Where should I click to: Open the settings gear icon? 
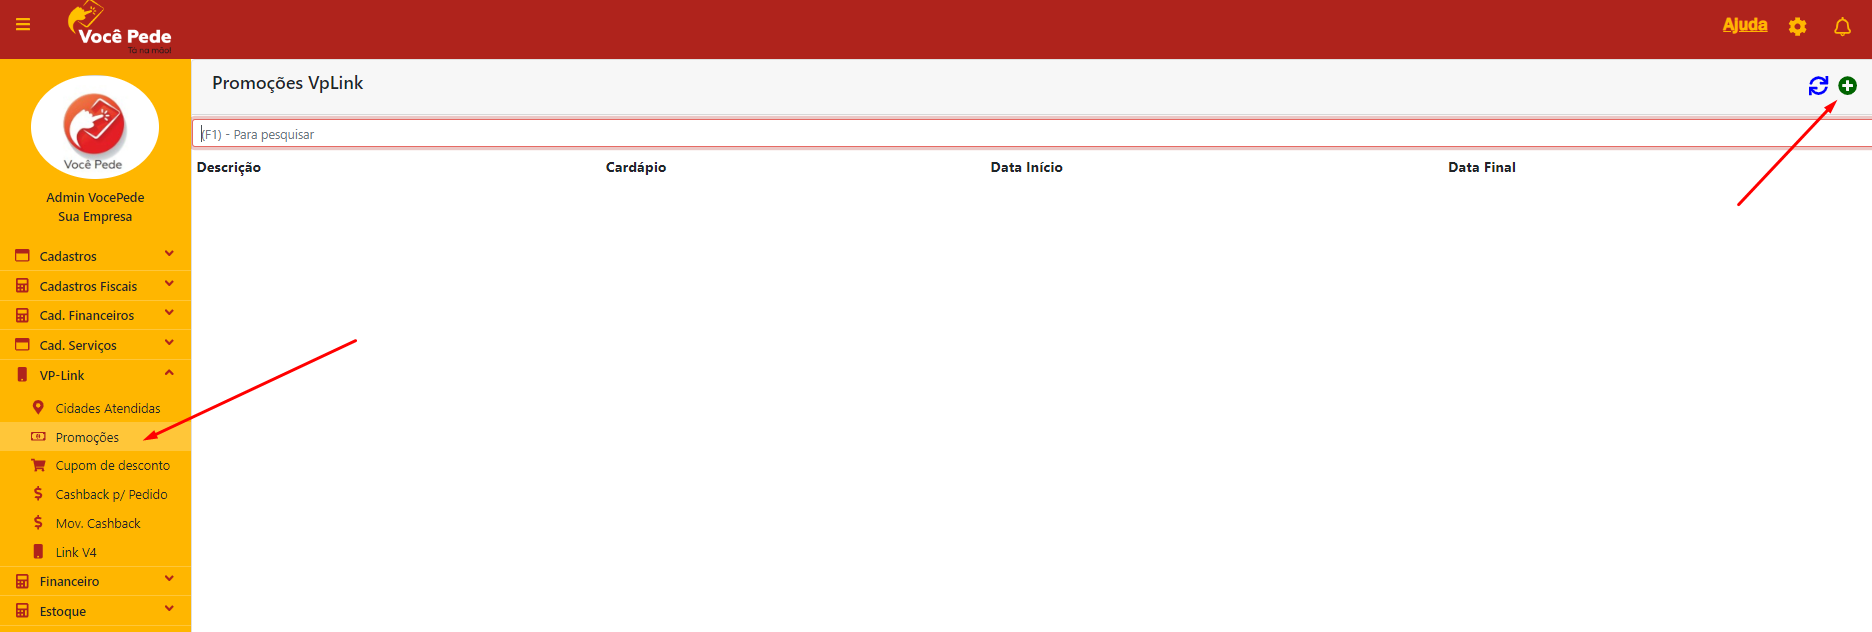pos(1797,27)
